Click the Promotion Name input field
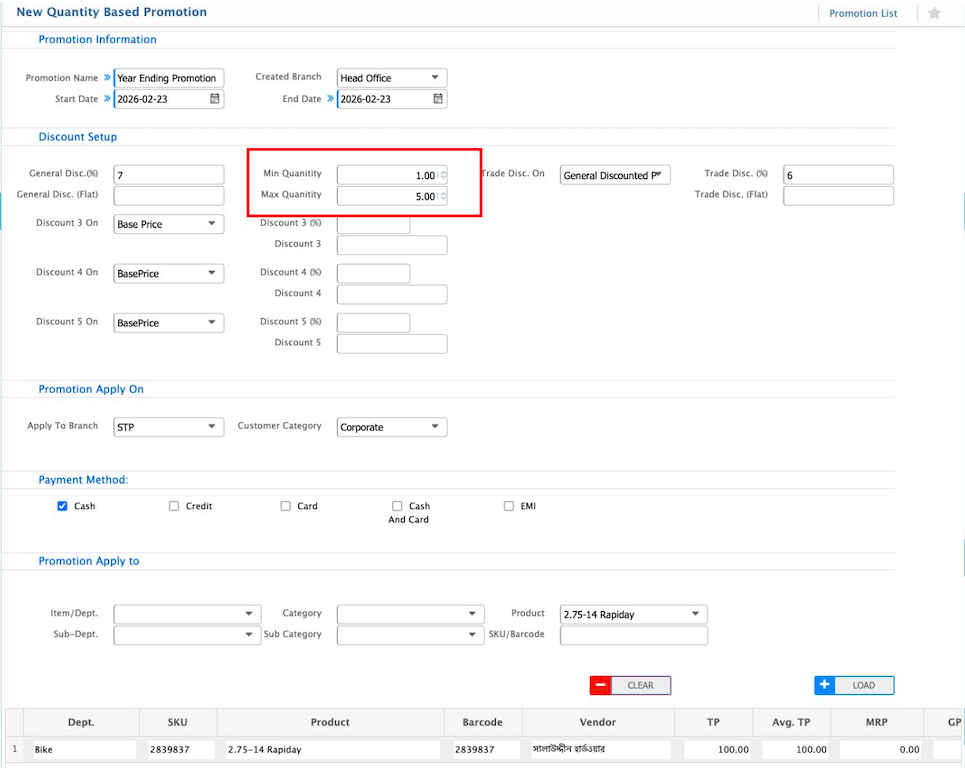Image resolution: width=965 pixels, height=768 pixels. (x=169, y=78)
